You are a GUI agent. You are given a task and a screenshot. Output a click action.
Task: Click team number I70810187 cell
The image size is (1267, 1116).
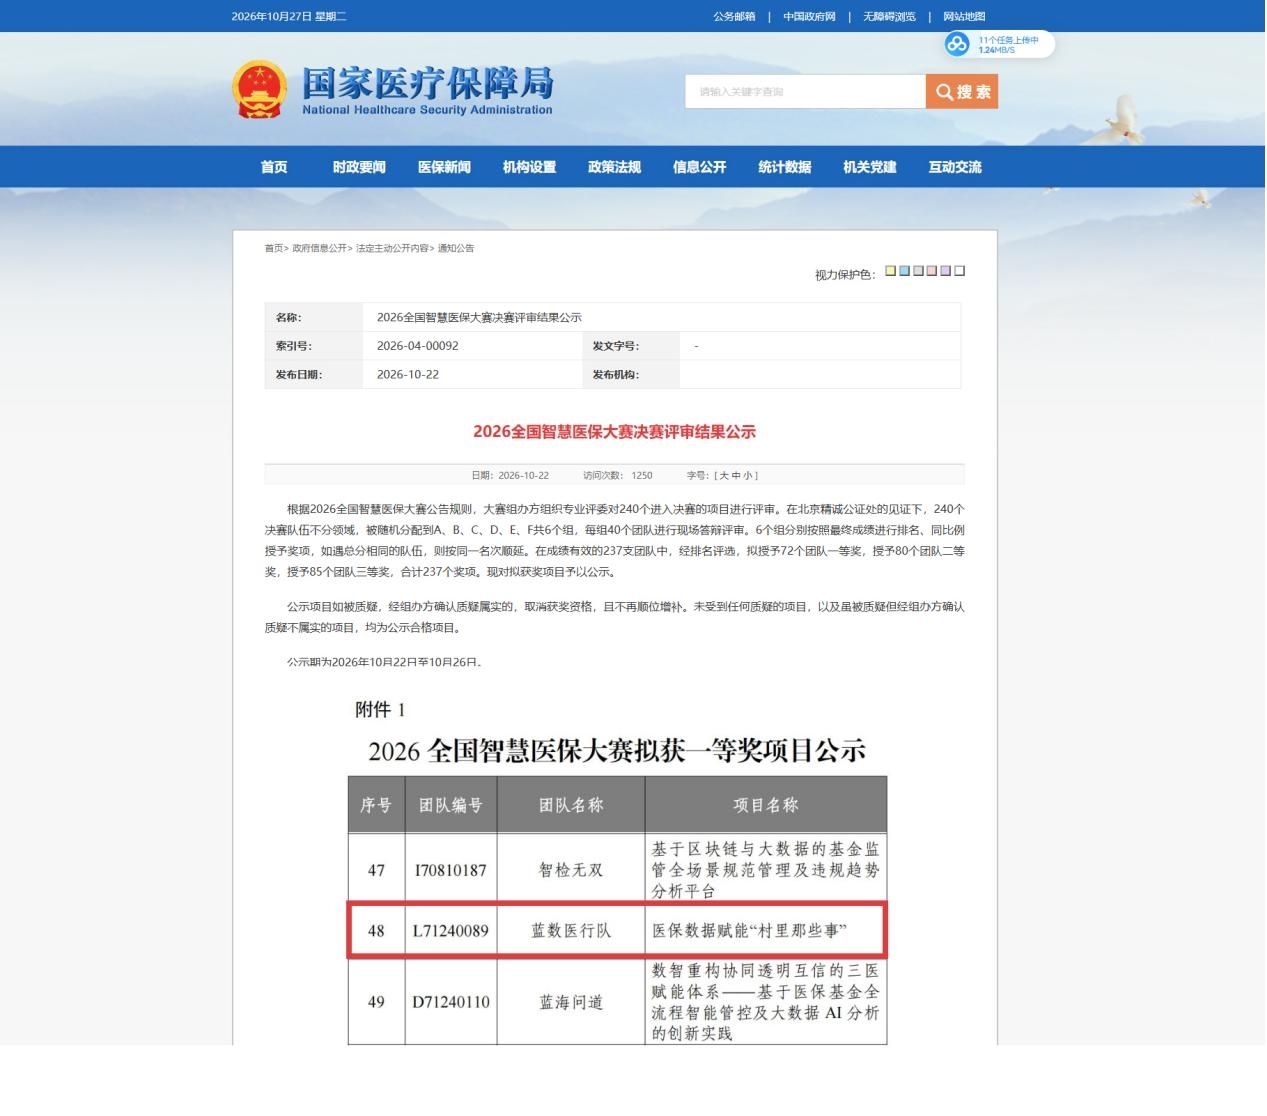(x=451, y=870)
